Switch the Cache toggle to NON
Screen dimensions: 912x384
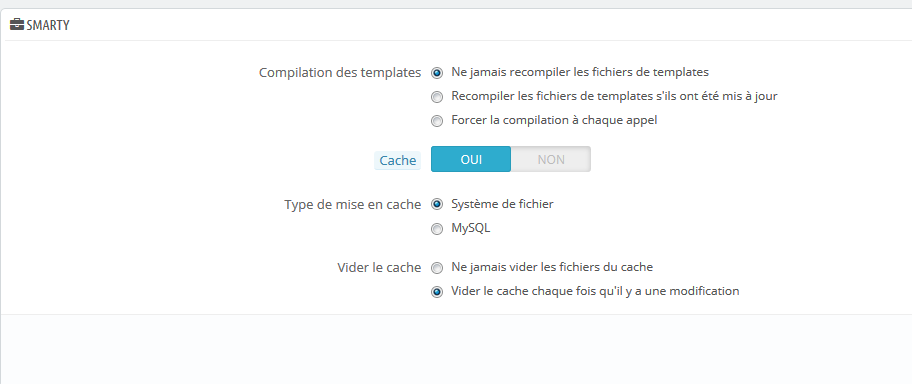coord(551,159)
